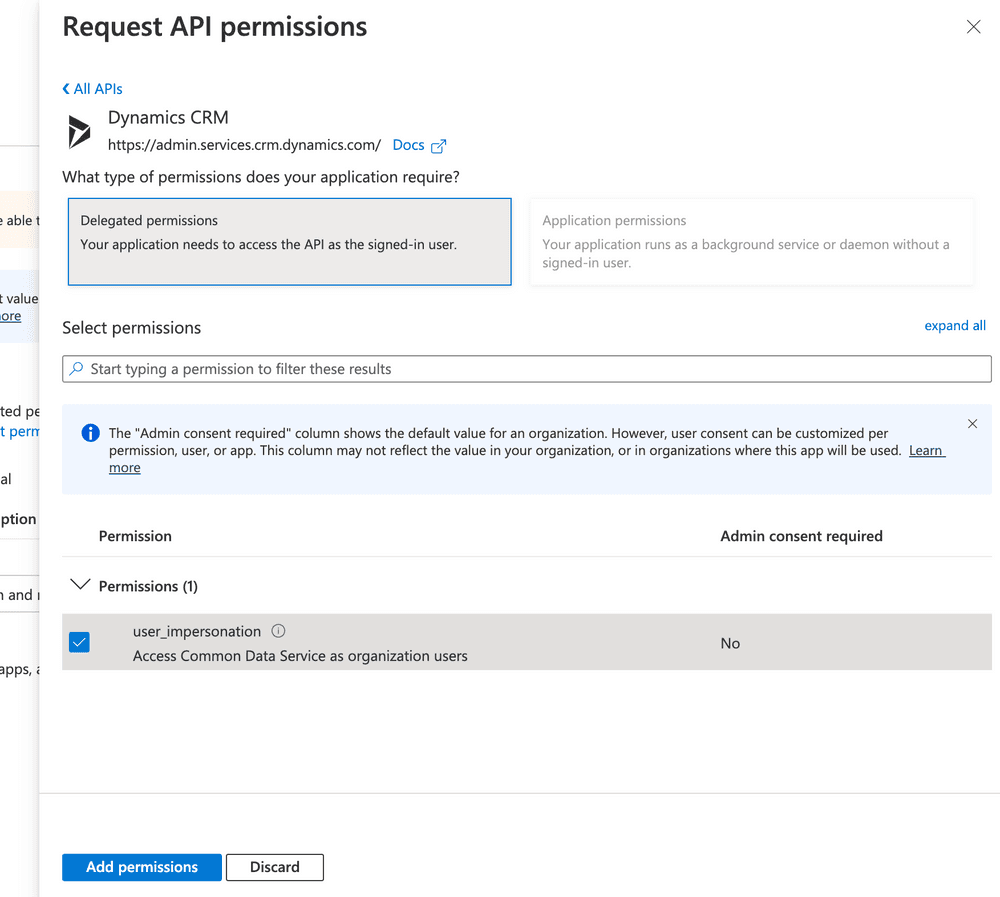
Task: Discard the permission changes
Action: pos(274,867)
